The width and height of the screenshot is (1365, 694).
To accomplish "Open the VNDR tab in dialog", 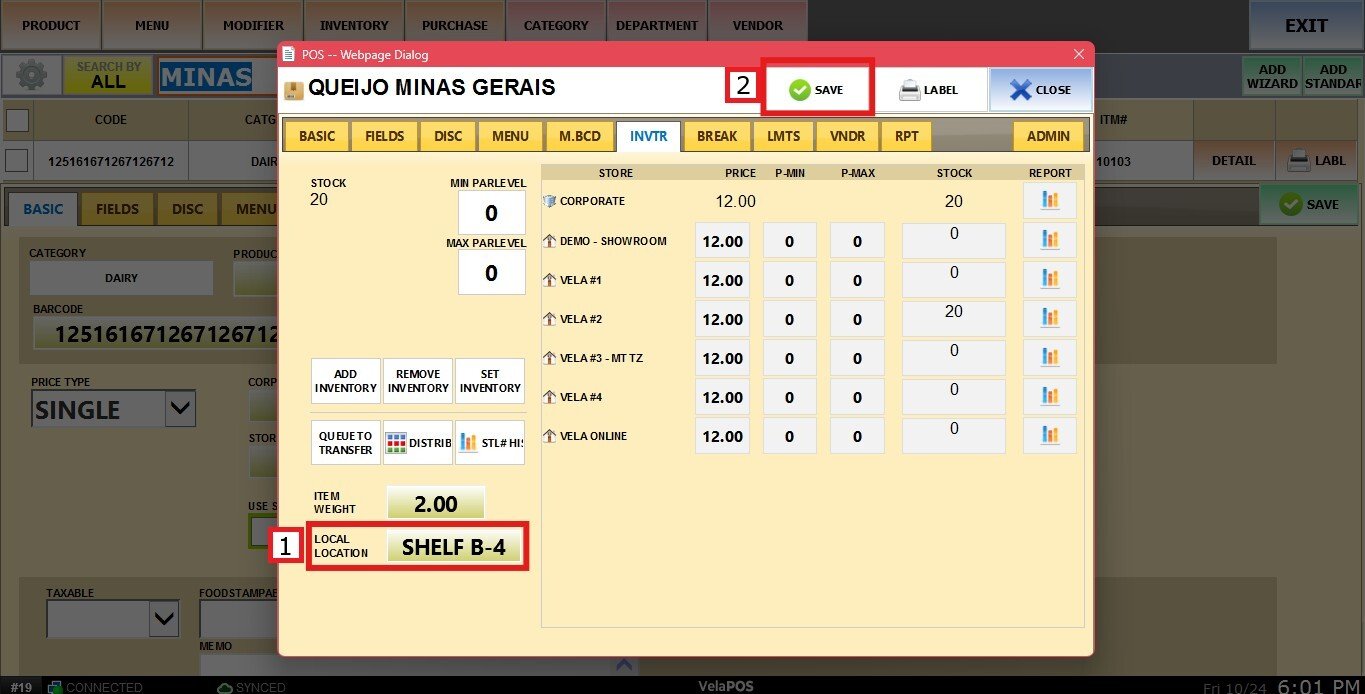I will pos(848,136).
